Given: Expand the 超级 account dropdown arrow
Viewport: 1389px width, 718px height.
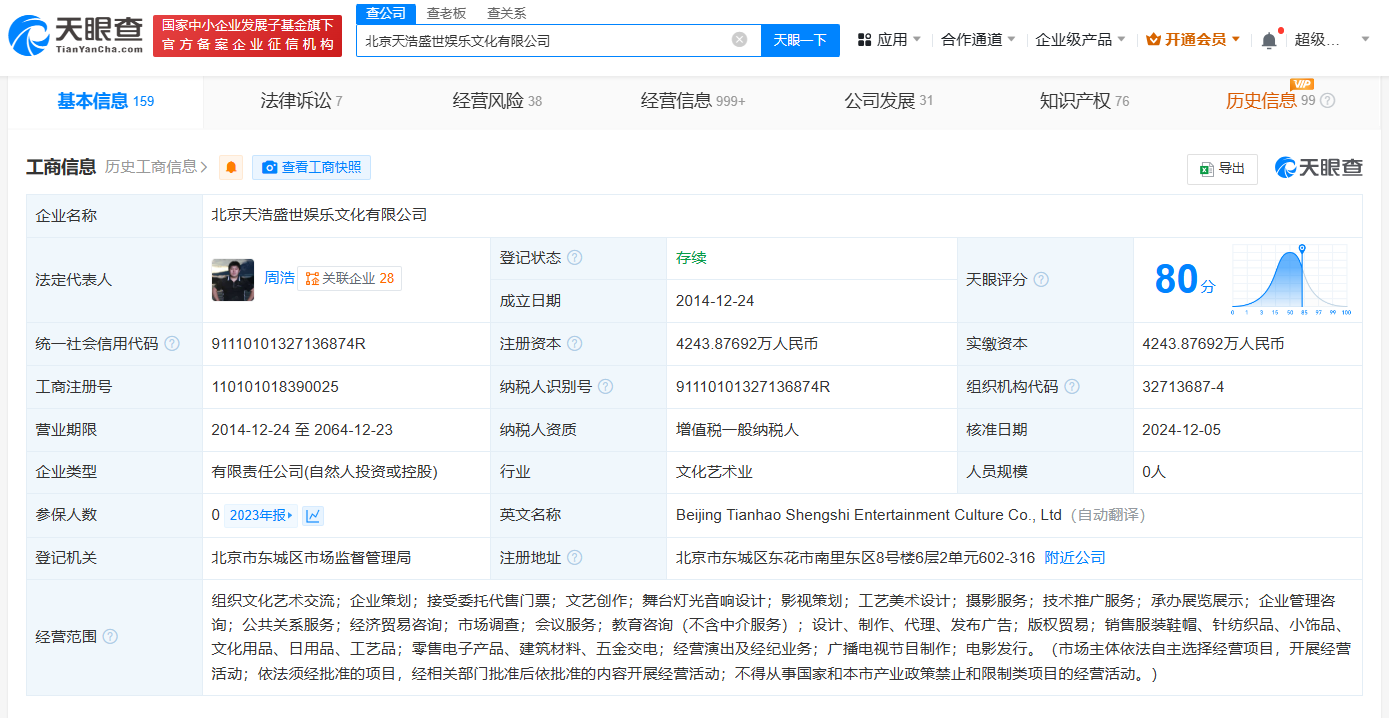Looking at the screenshot, I should [1363, 37].
